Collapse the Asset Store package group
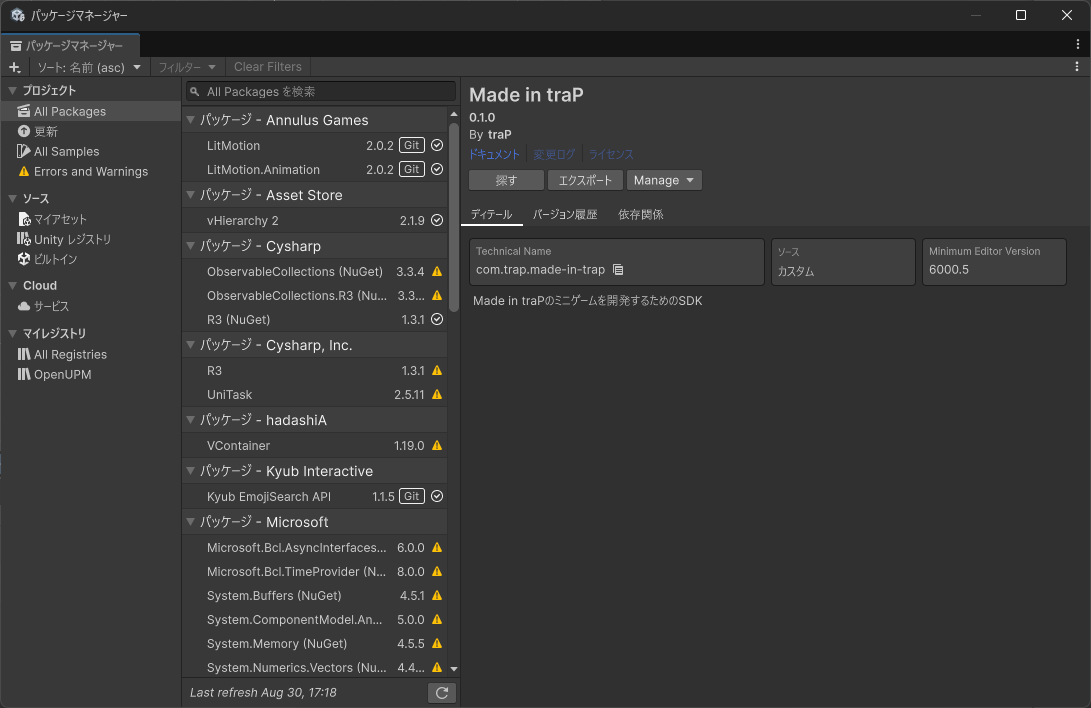Screen dimensions: 1091x708 click(191, 195)
